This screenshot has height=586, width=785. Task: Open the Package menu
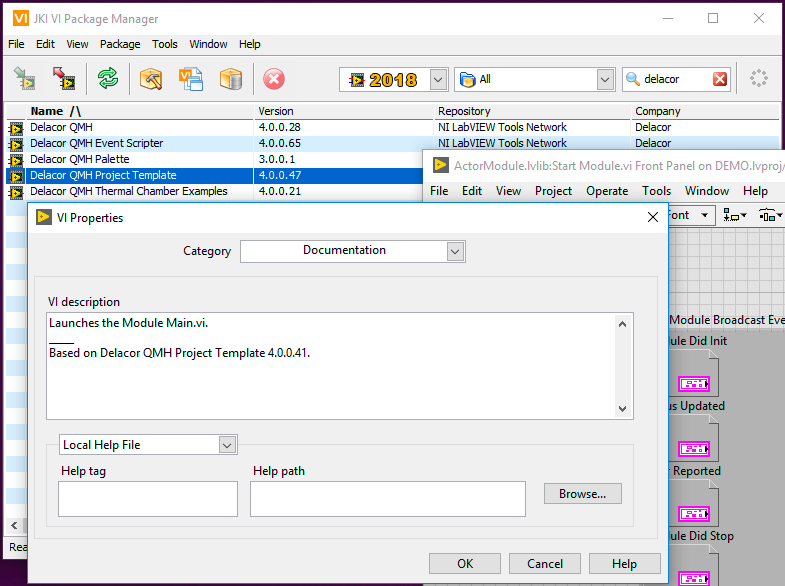(120, 44)
